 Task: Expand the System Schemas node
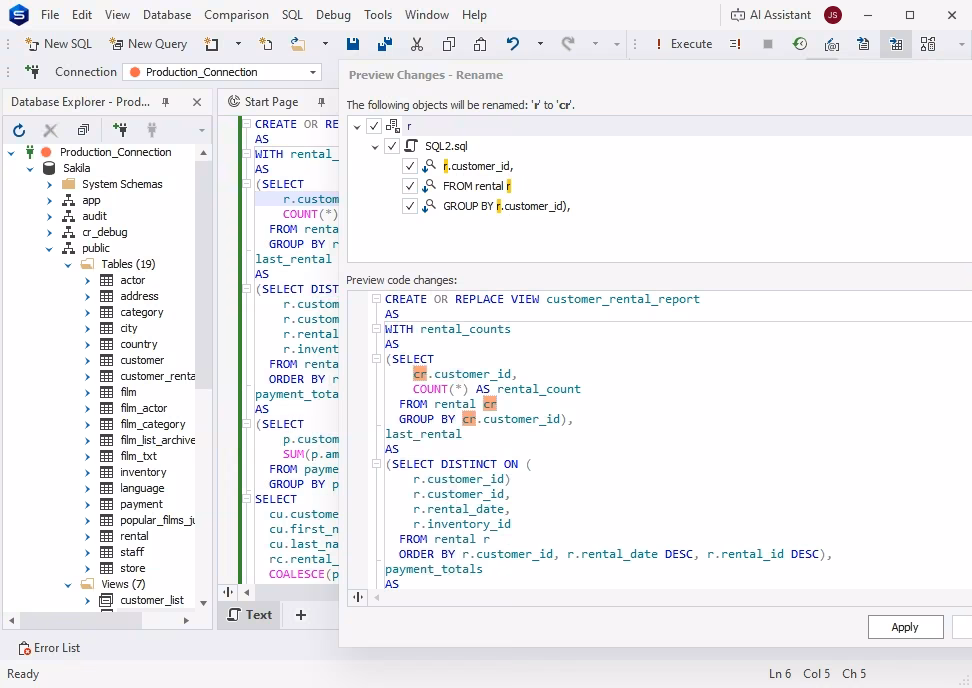[50, 185]
